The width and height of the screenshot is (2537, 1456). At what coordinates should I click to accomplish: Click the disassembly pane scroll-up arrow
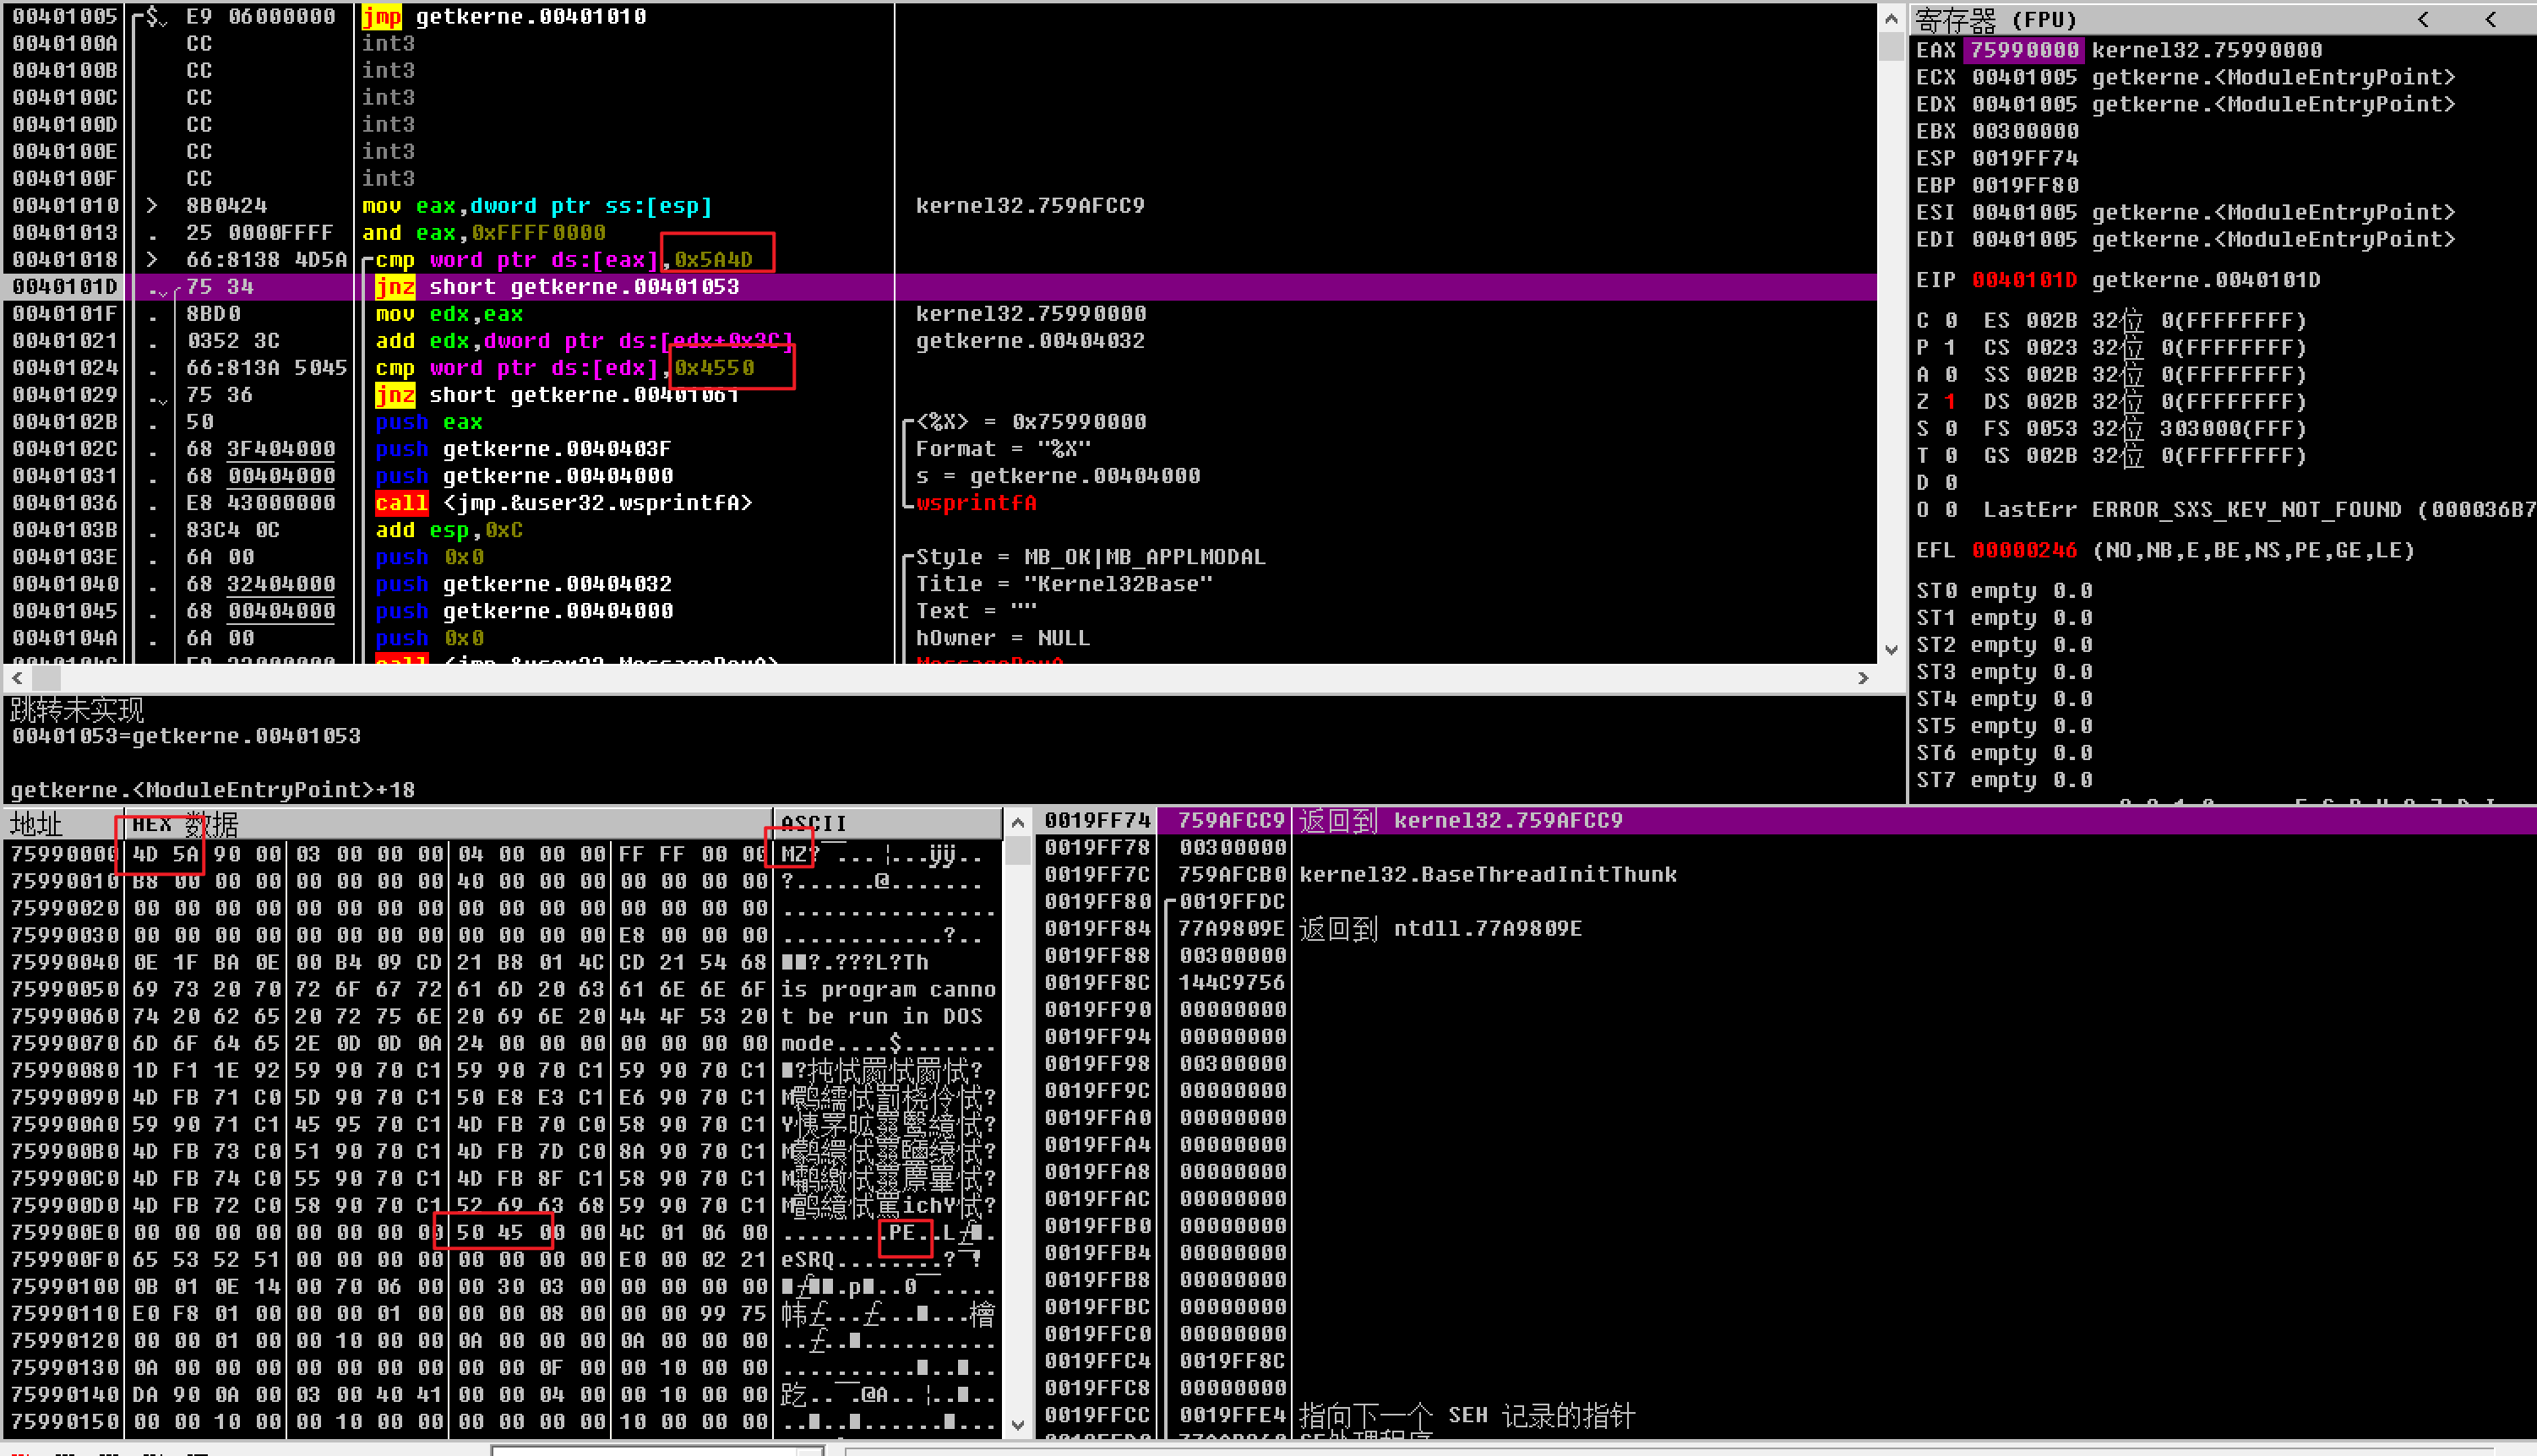1890,18
